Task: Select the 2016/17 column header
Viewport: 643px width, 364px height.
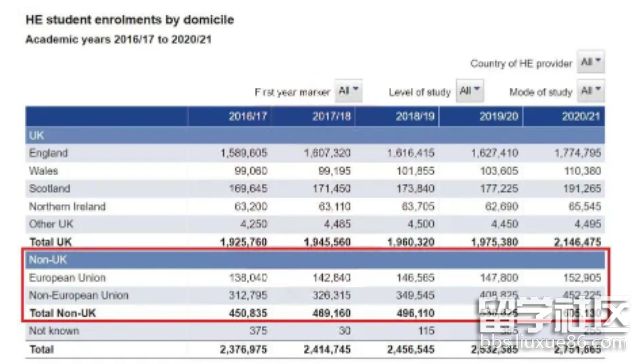Action: pos(248,116)
